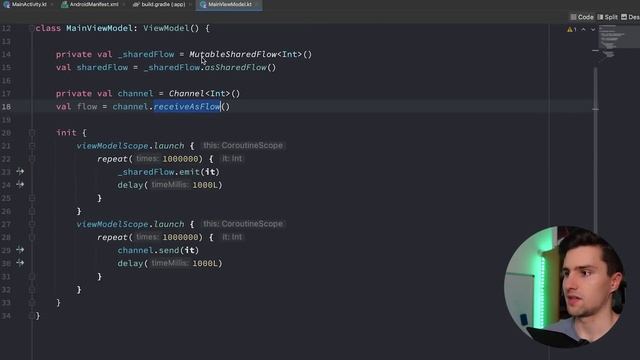640x360 pixels.
Task: Click the ViewModel() superclass on line 12
Action: pos(171,28)
